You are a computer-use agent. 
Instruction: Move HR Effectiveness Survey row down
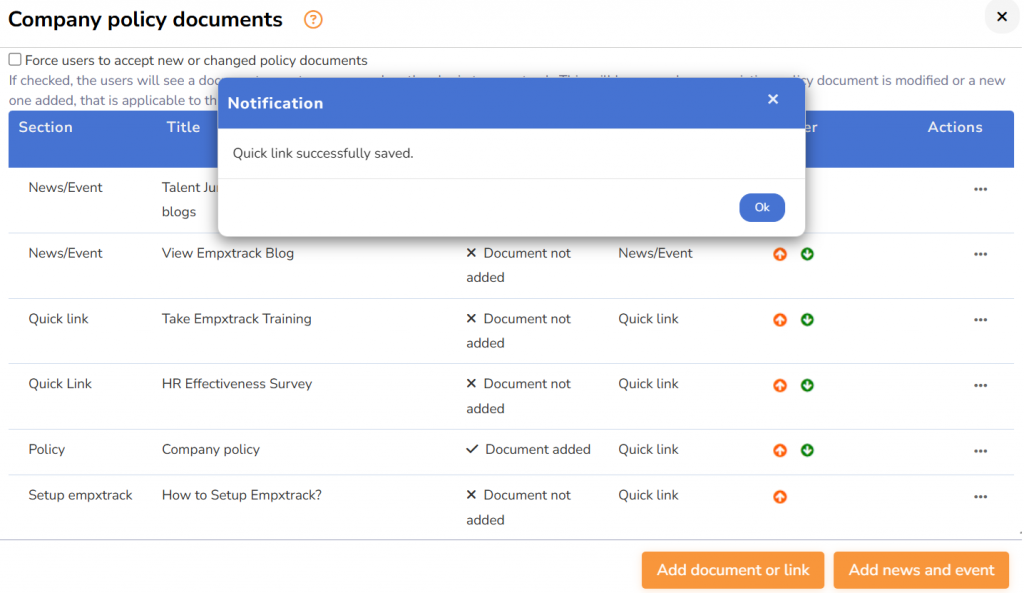[x=807, y=385]
